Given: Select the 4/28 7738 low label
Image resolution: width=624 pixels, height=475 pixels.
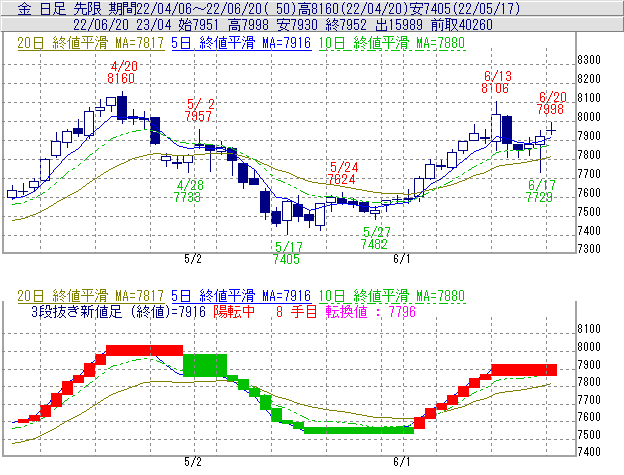Looking at the screenshot, I should (x=188, y=191).
